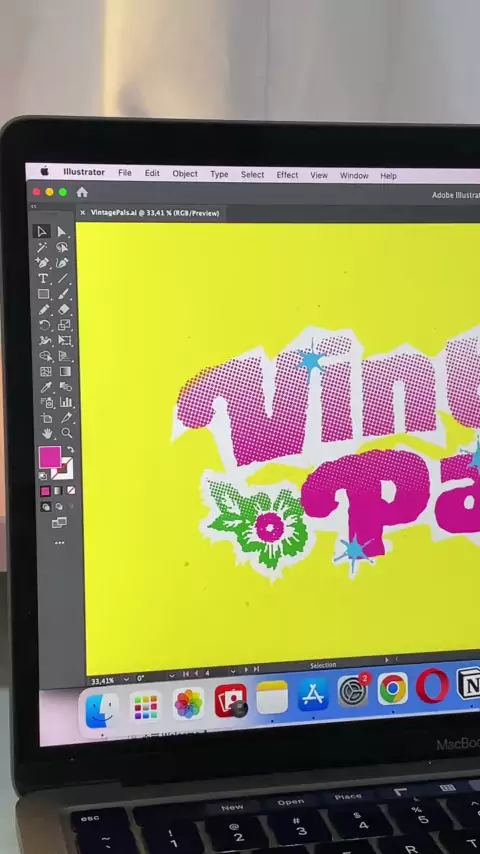Select the Type tool
The height and width of the screenshot is (854, 480).
[x=42, y=278]
